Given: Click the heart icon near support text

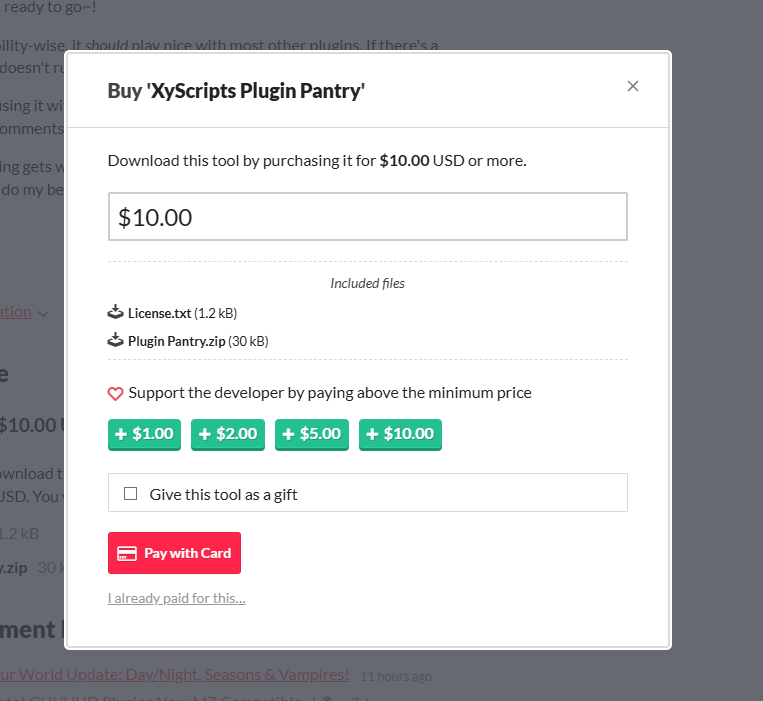Looking at the screenshot, I should (x=115, y=394).
